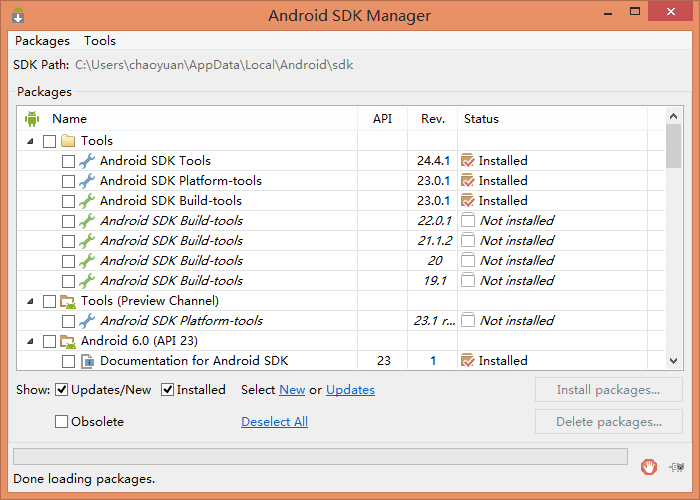The width and height of the screenshot is (700, 500).
Task: Enable the Obsolete show filter
Action: (x=61, y=421)
